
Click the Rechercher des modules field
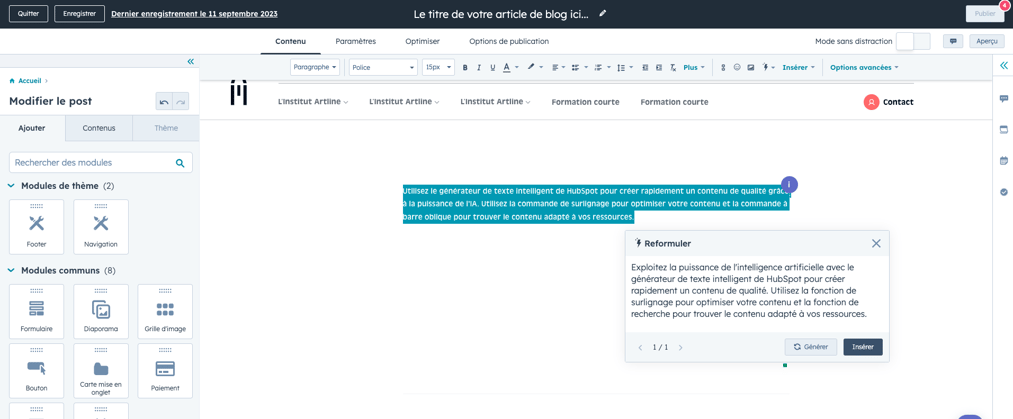101,163
